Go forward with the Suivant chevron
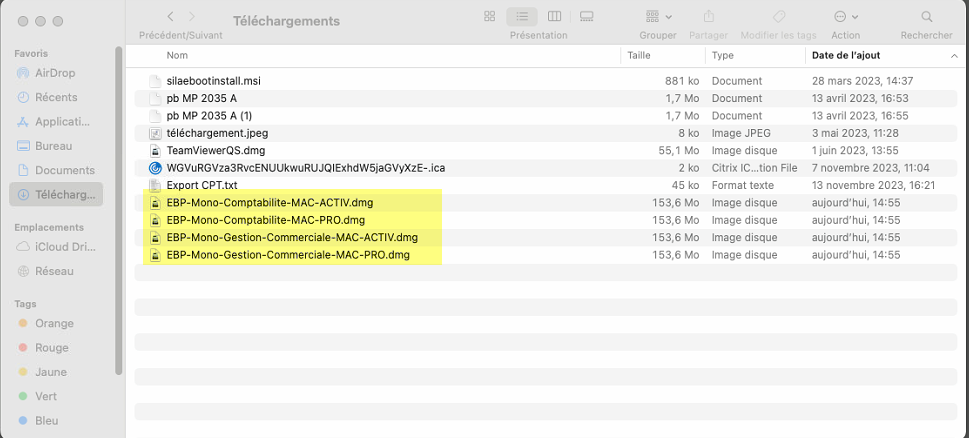The height and width of the screenshot is (438, 969). coord(192,17)
